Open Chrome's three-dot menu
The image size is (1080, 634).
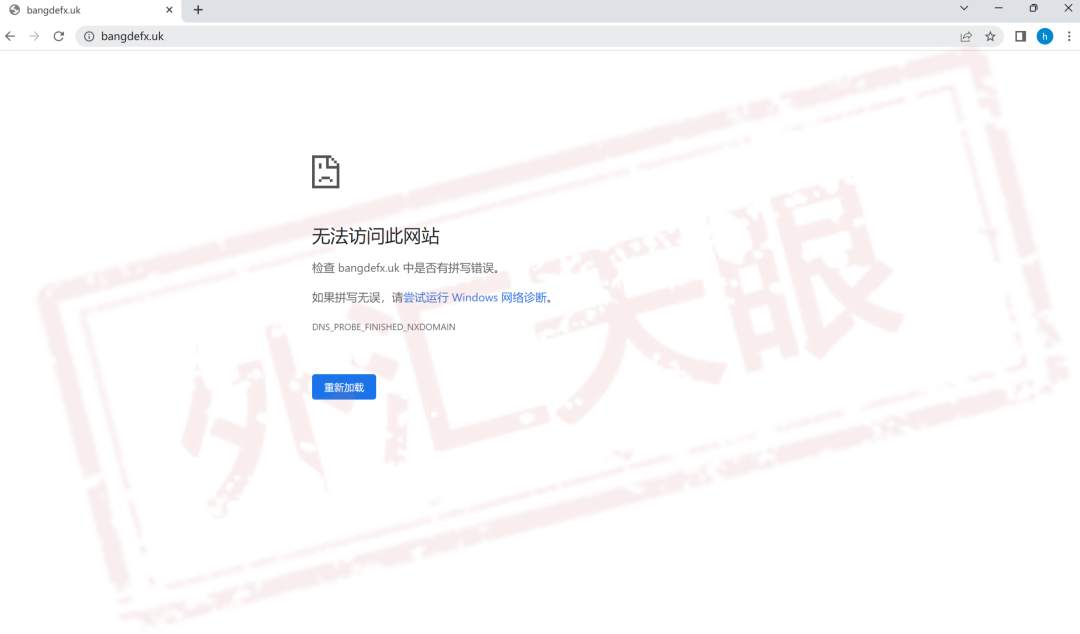(x=1069, y=37)
